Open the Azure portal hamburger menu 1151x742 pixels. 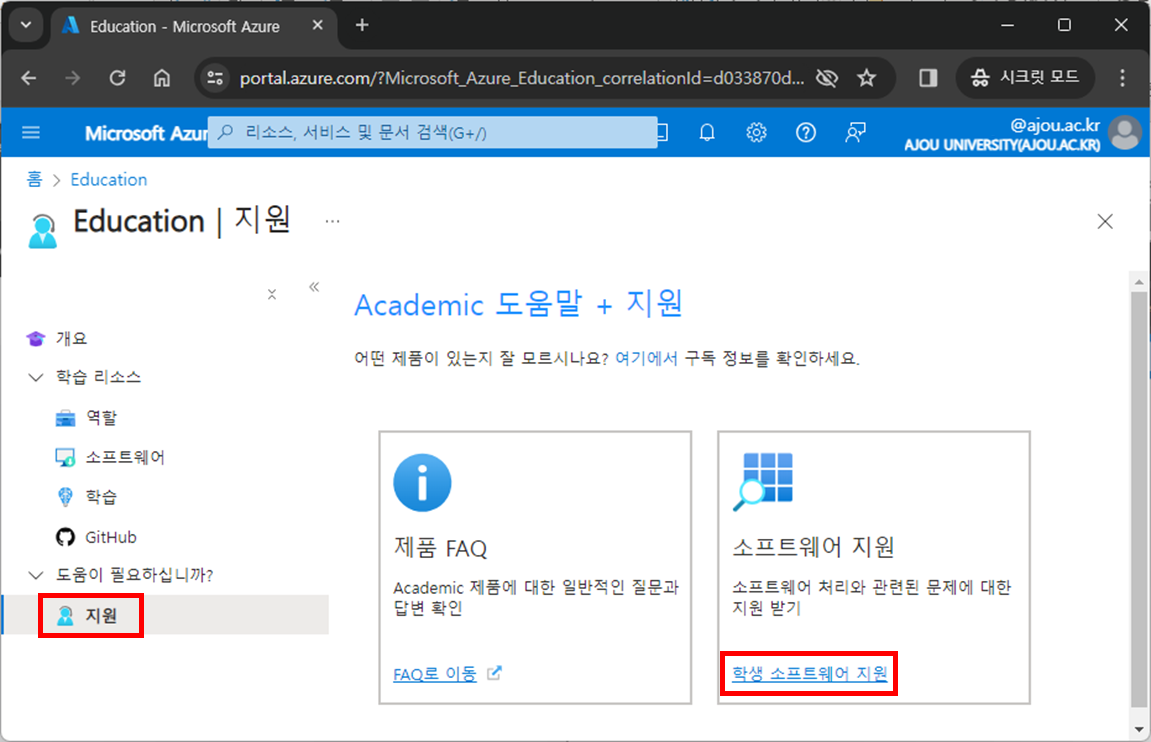[x=31, y=133]
